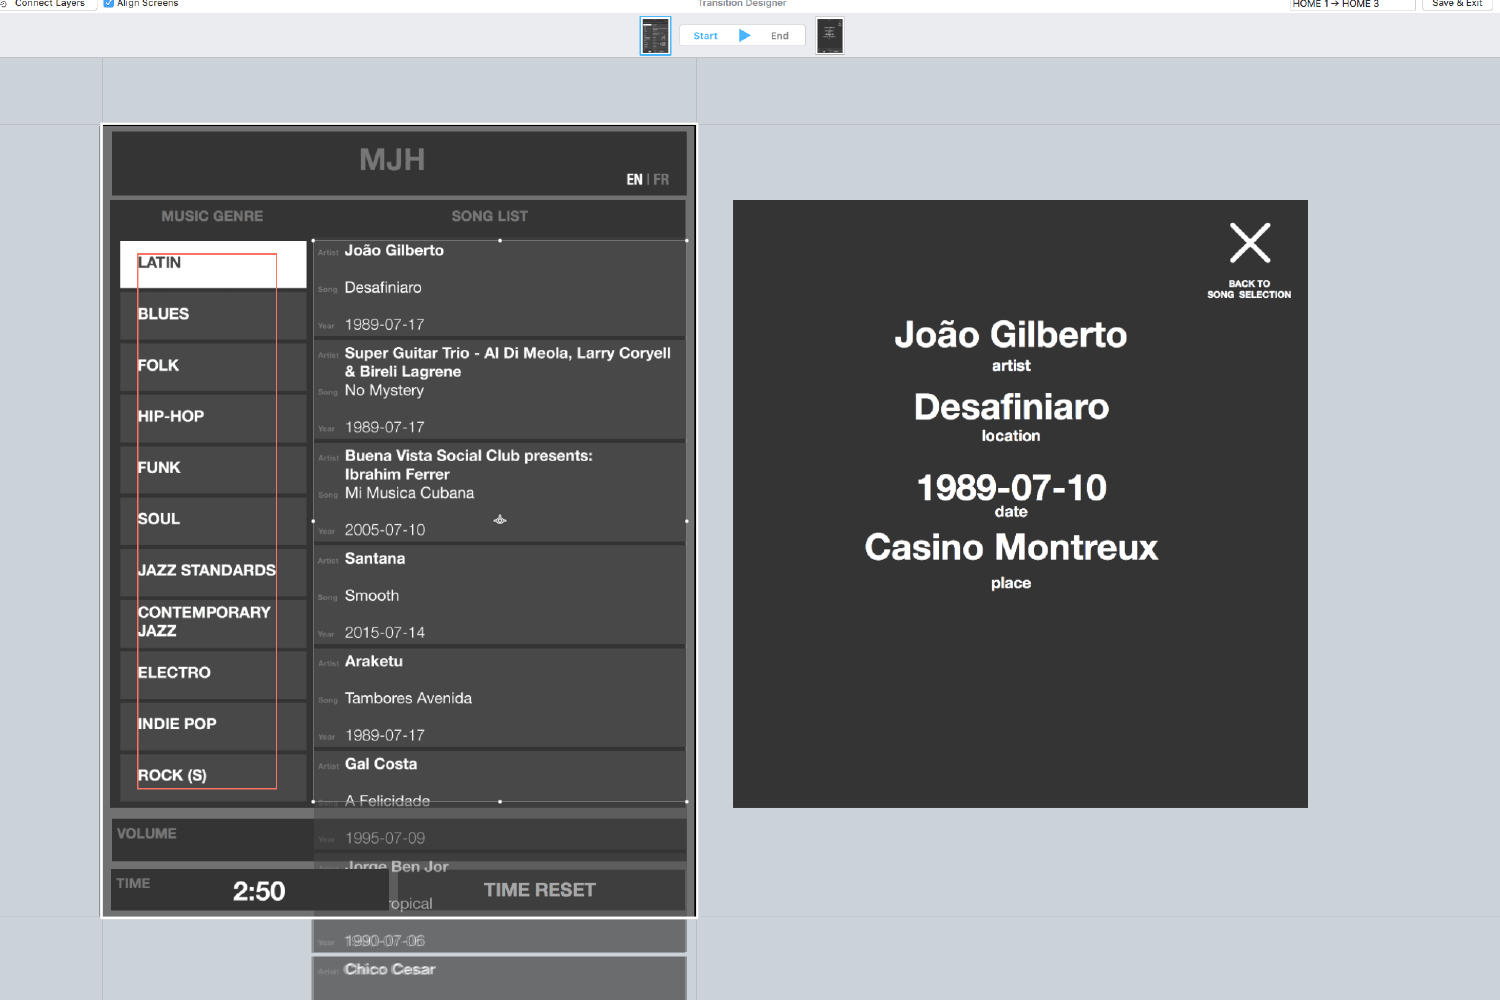Image resolution: width=1500 pixels, height=1000 pixels.
Task: Click the Casino Montreux place text
Action: 1011,547
